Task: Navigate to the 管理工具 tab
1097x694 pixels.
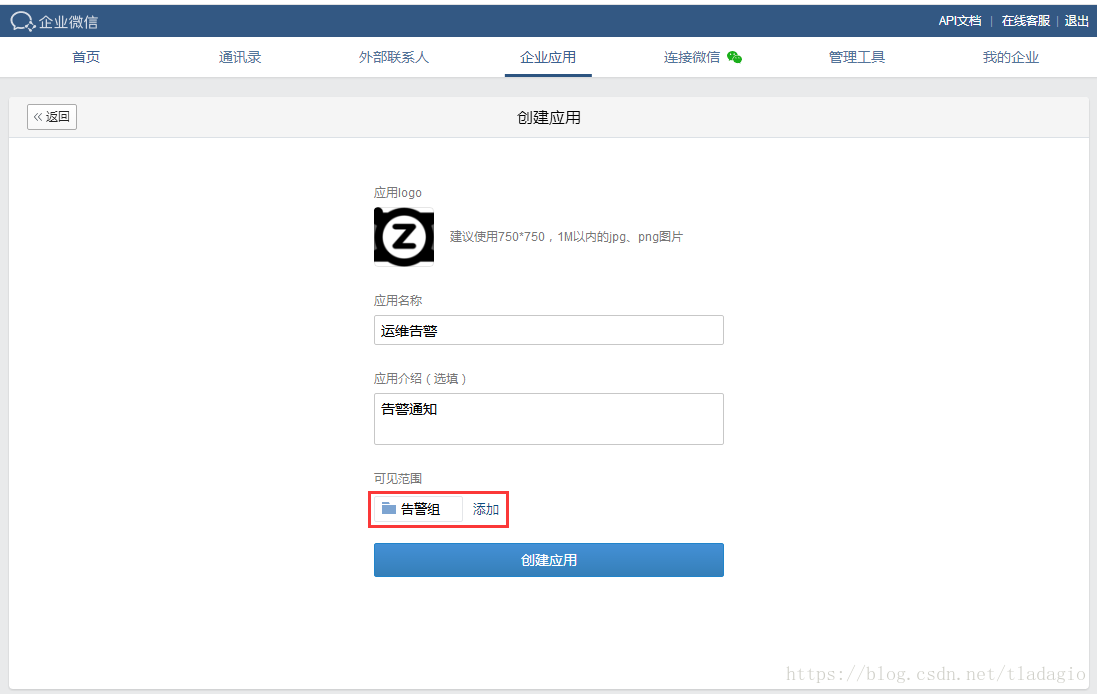Action: point(857,57)
